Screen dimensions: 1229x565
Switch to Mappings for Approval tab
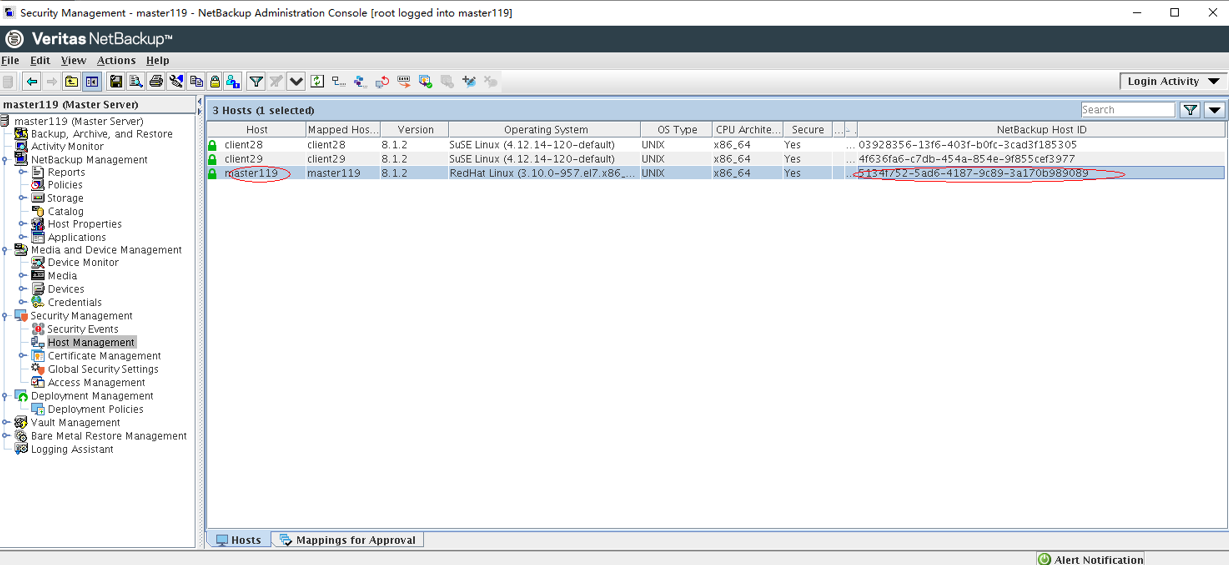tap(348, 540)
